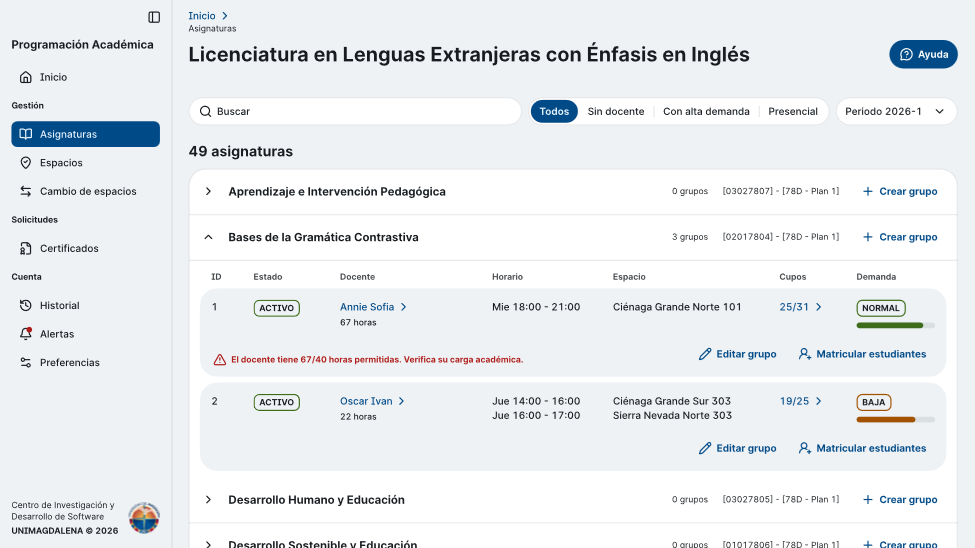Go to Inicio in sidebar
This screenshot has width=975, height=548.
tap(85, 77)
